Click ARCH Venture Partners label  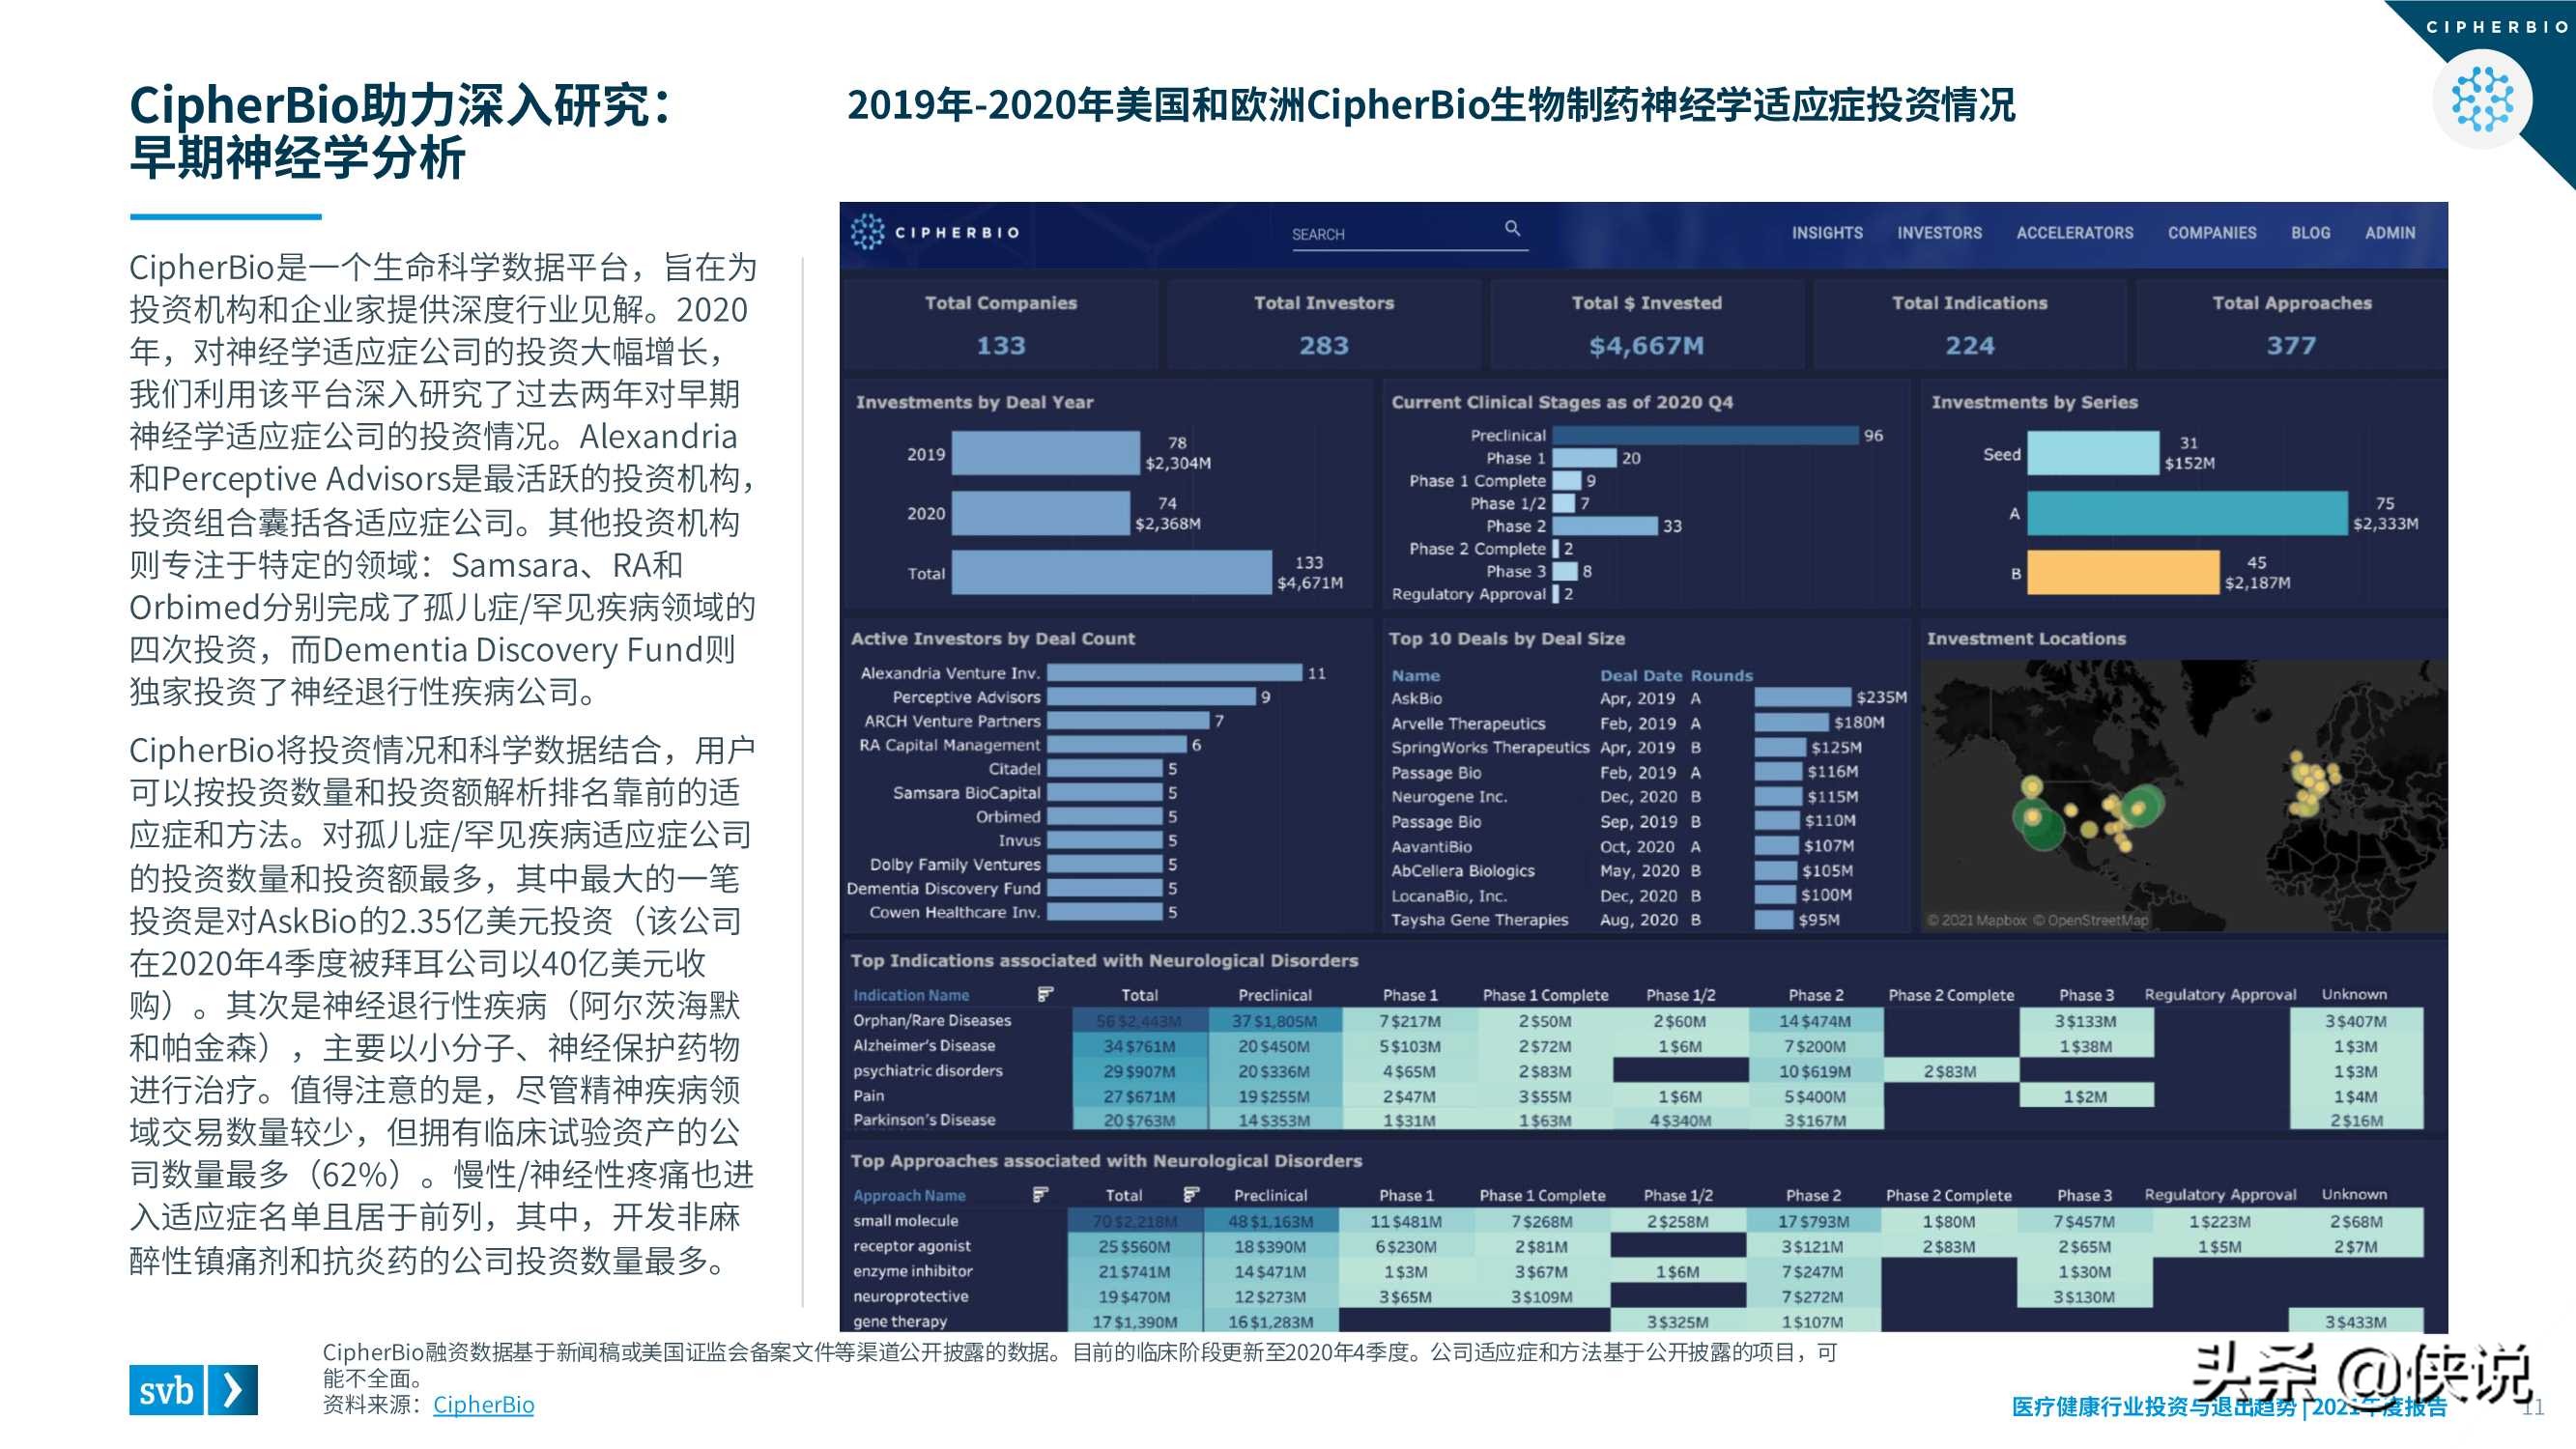(952, 721)
